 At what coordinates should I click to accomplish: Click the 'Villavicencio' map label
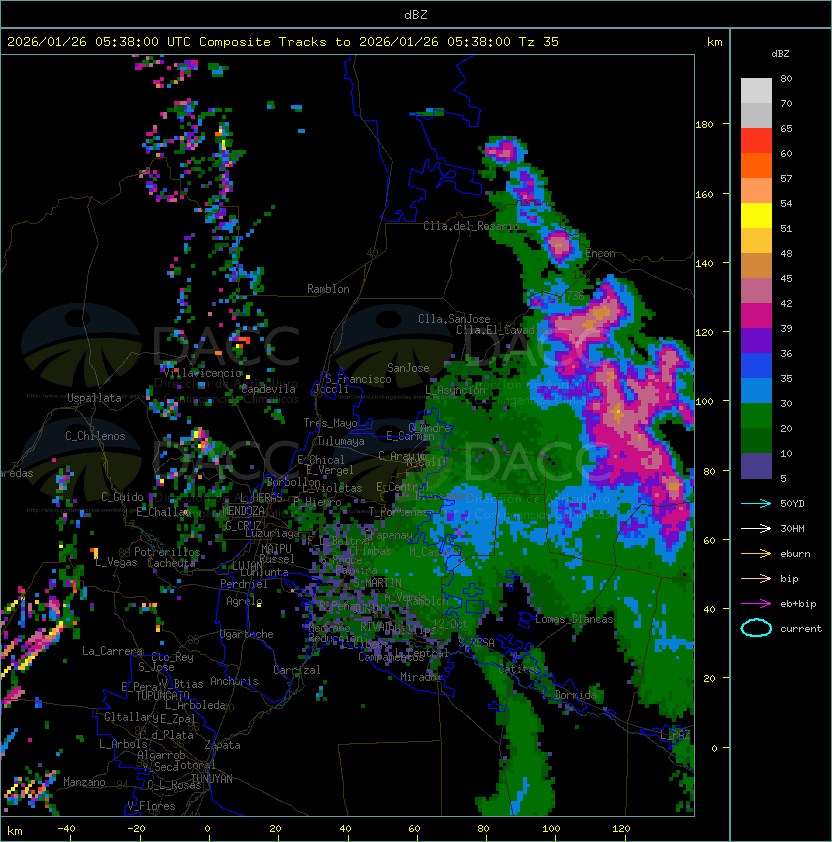click(x=202, y=373)
